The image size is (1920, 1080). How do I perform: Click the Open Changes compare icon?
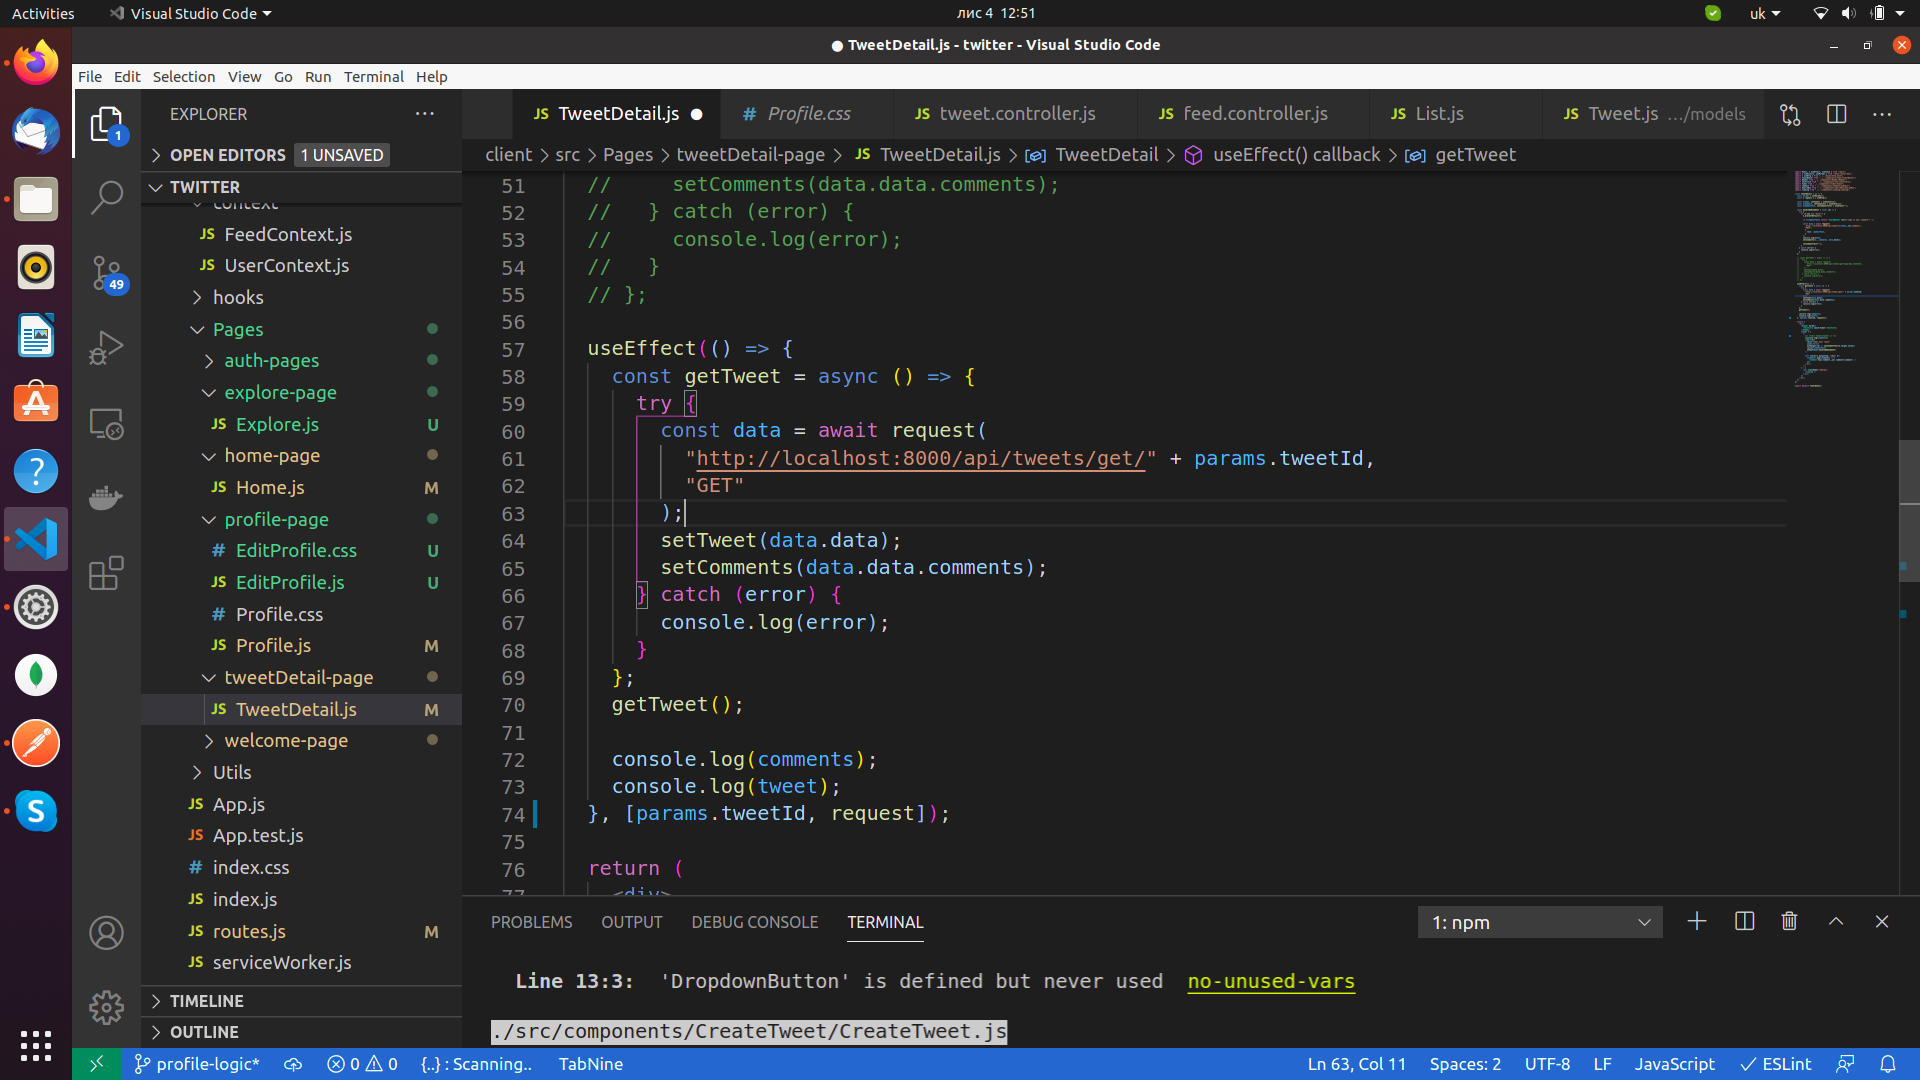[x=1790, y=114]
